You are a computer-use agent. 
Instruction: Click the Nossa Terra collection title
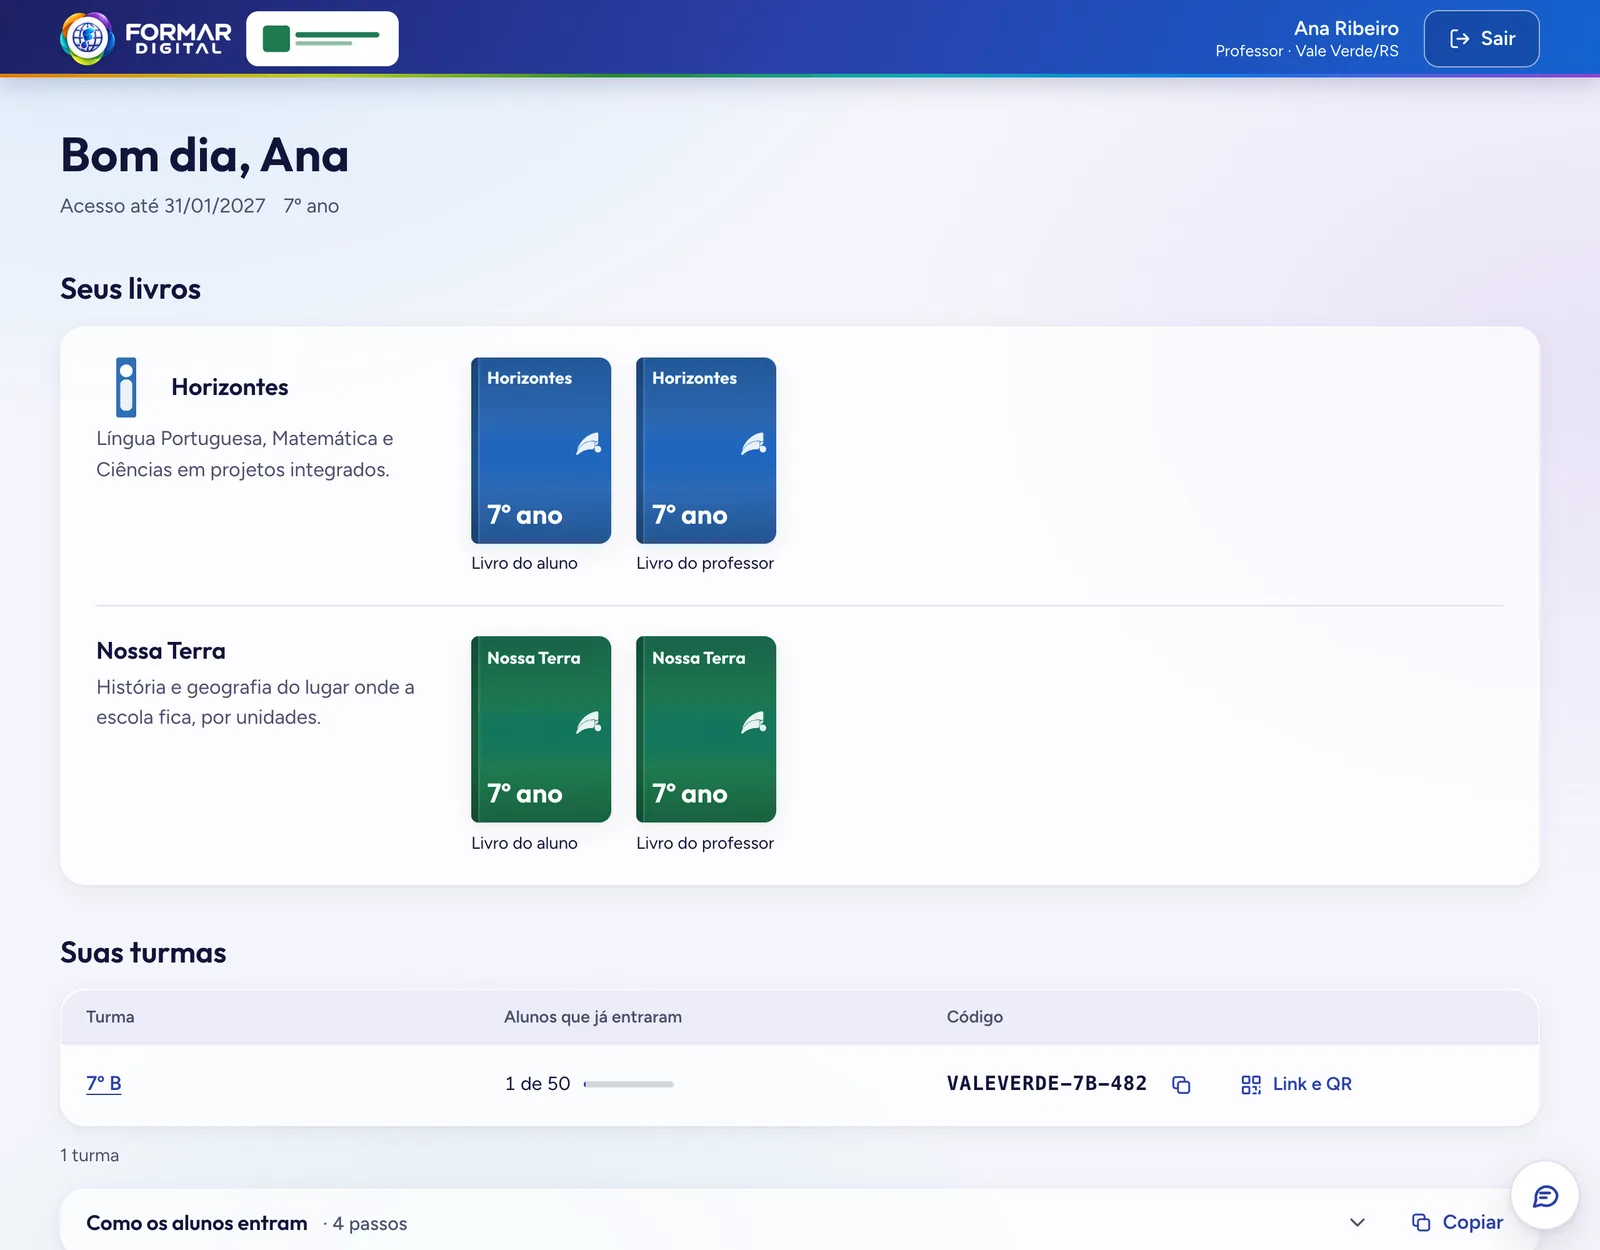coord(161,651)
